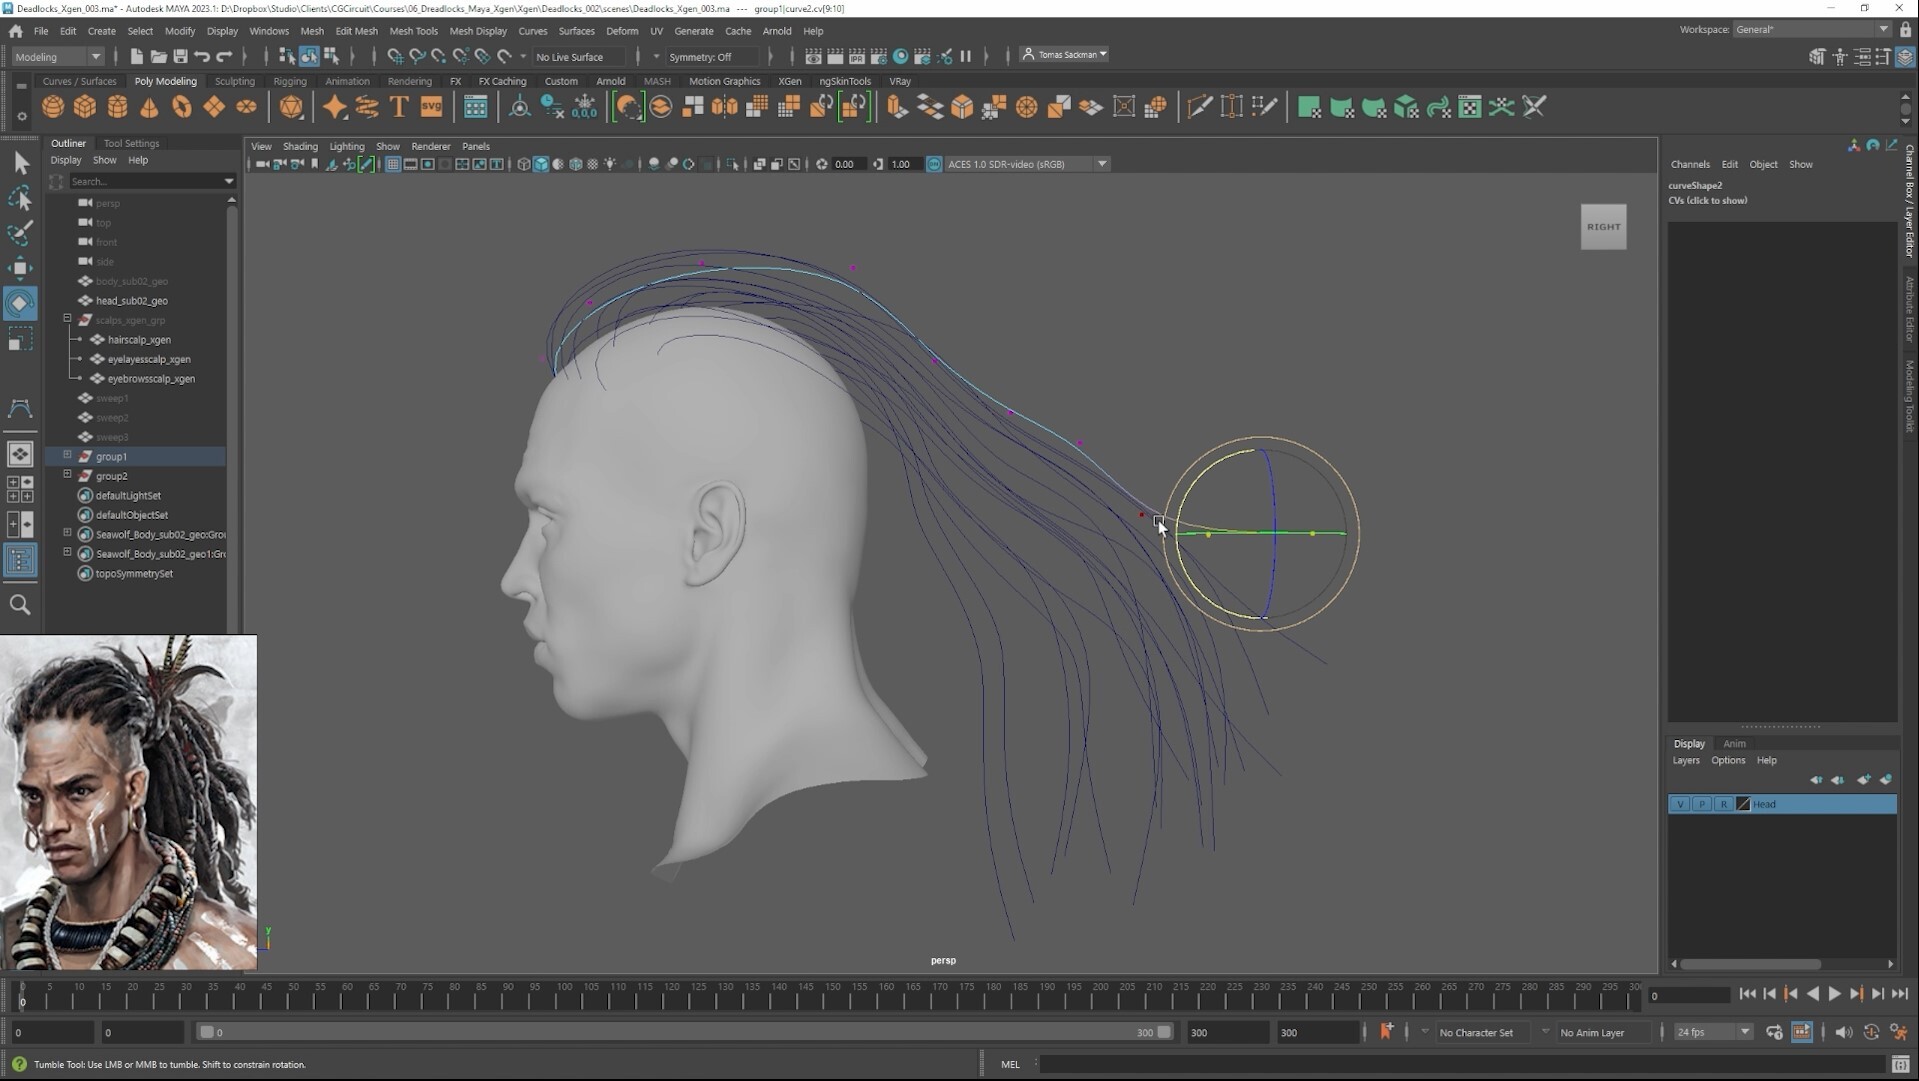Viewport: 1919px width, 1081px height.
Task: Activate the Multi-Cut tool icon on shelf
Action: (1200, 107)
